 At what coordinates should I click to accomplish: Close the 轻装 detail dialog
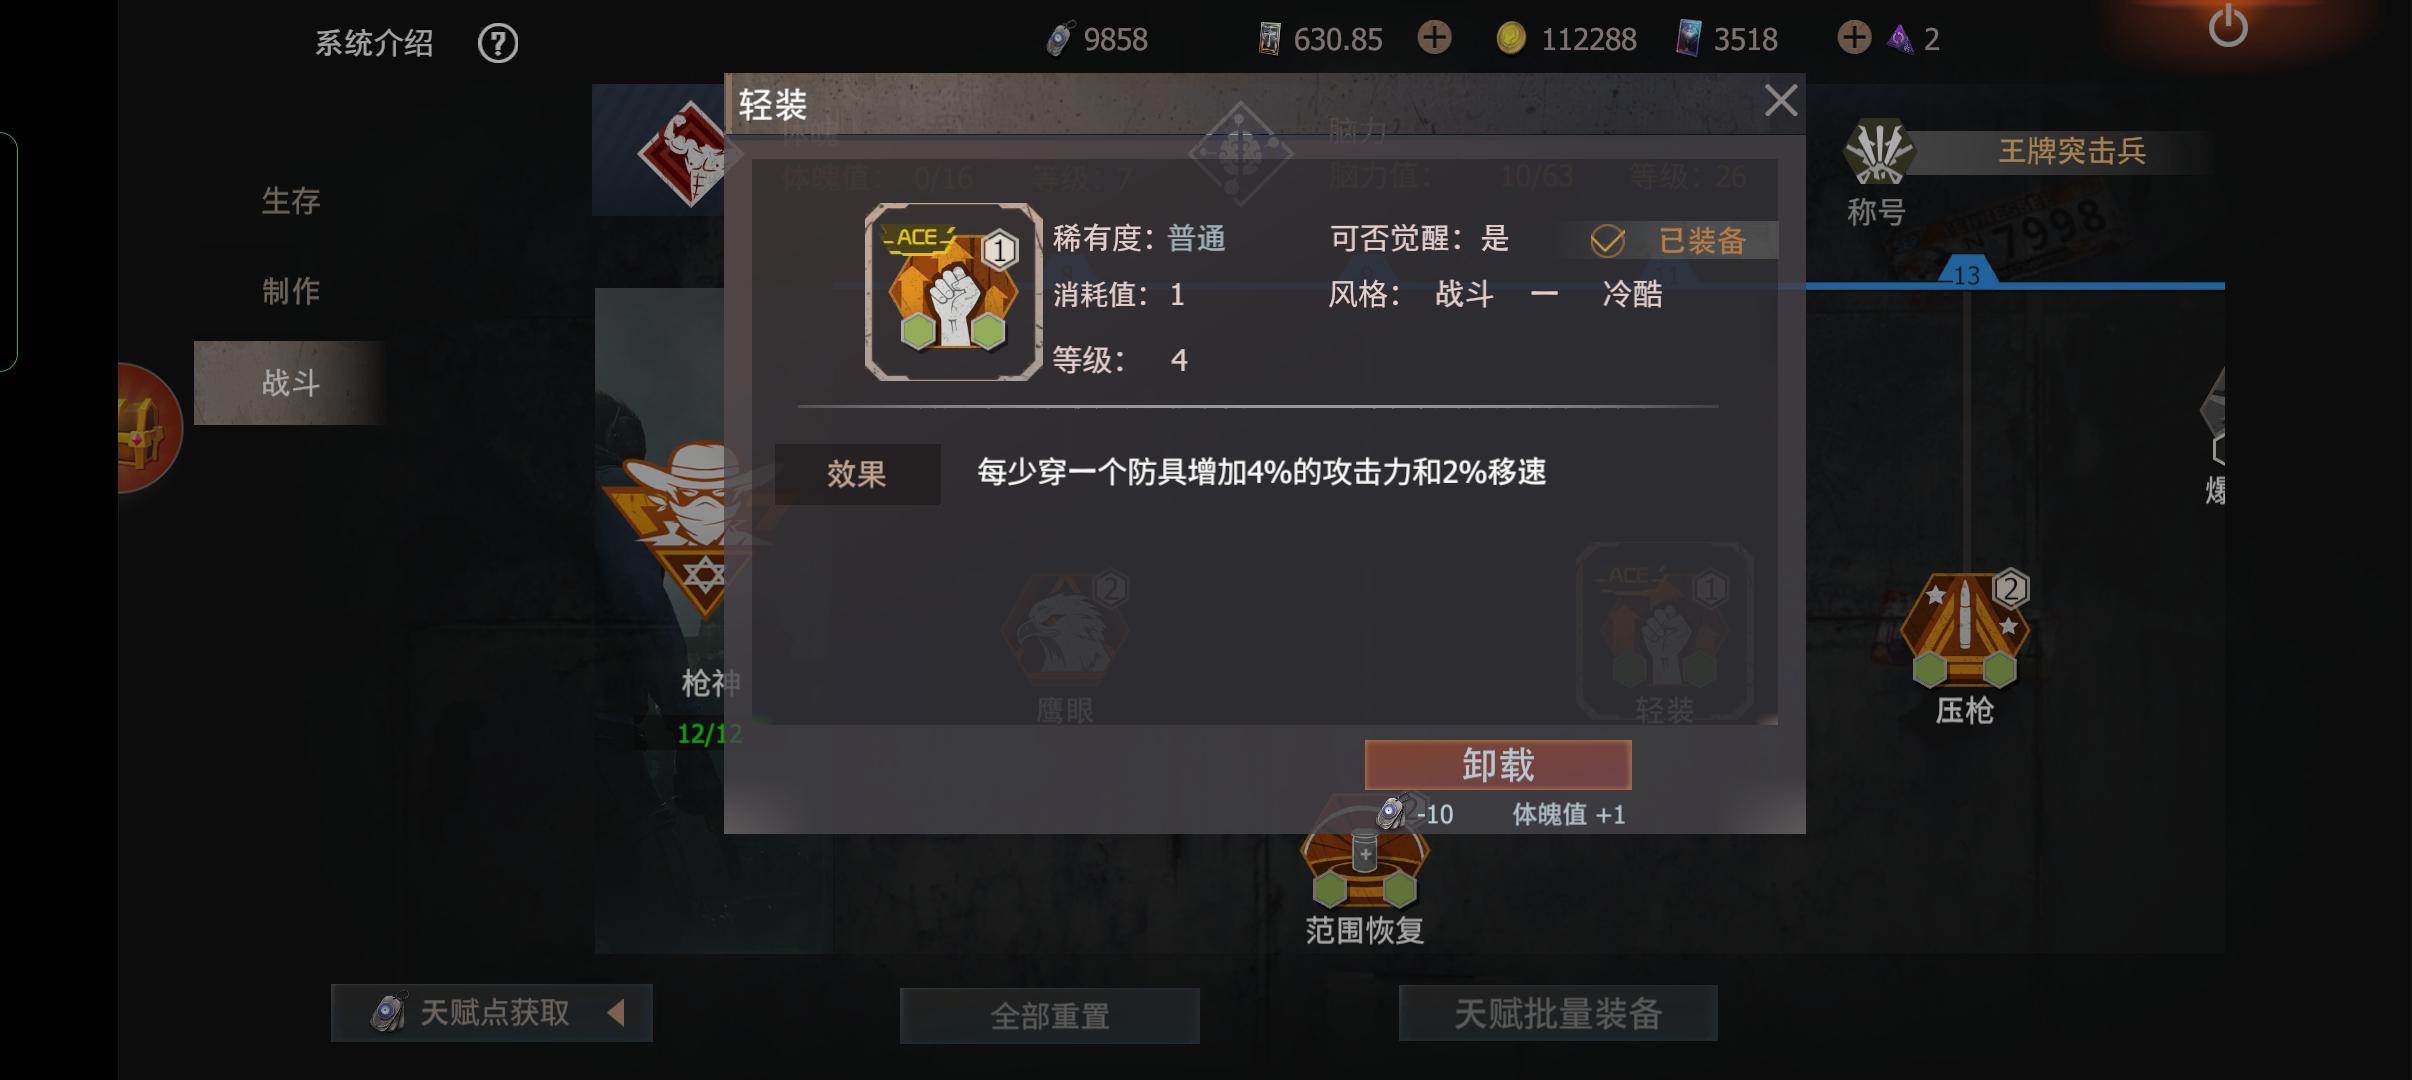point(1781,100)
